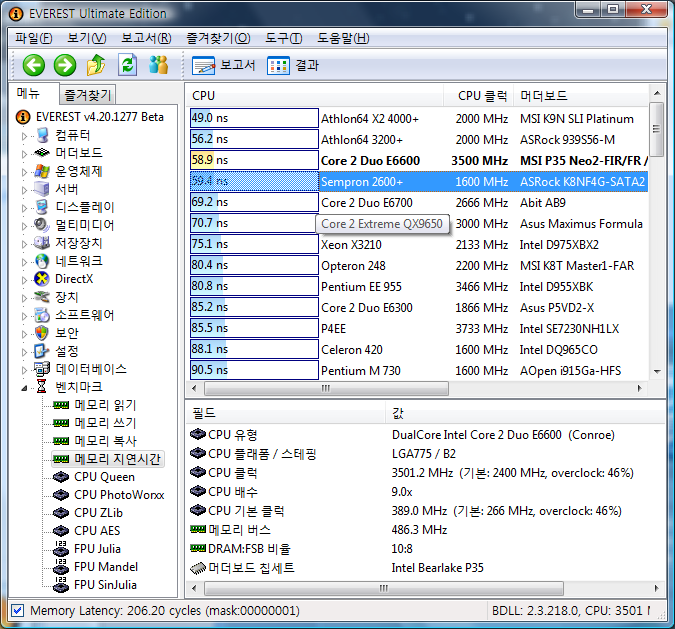Collapse the 벤치마크 tree node
Viewport: 675px width, 629px height.
(25, 388)
